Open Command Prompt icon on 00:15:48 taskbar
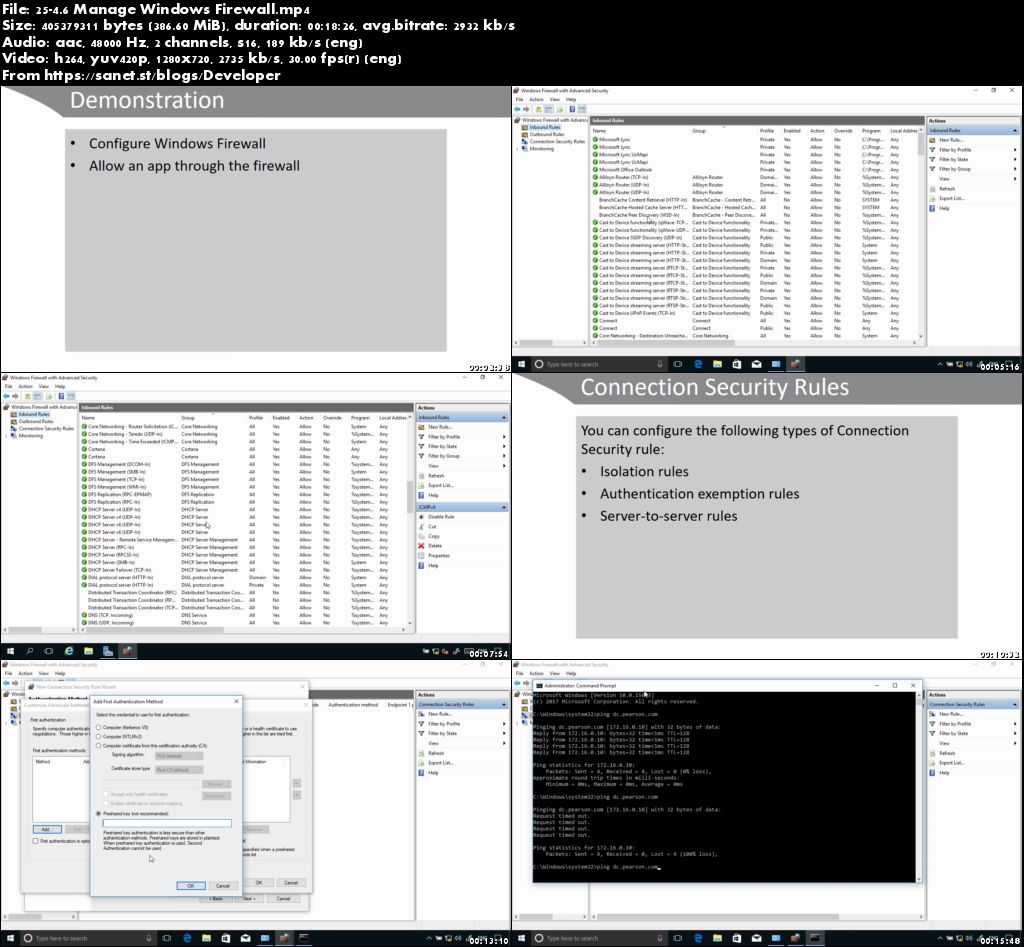This screenshot has height=947, width=1024. click(x=814, y=938)
